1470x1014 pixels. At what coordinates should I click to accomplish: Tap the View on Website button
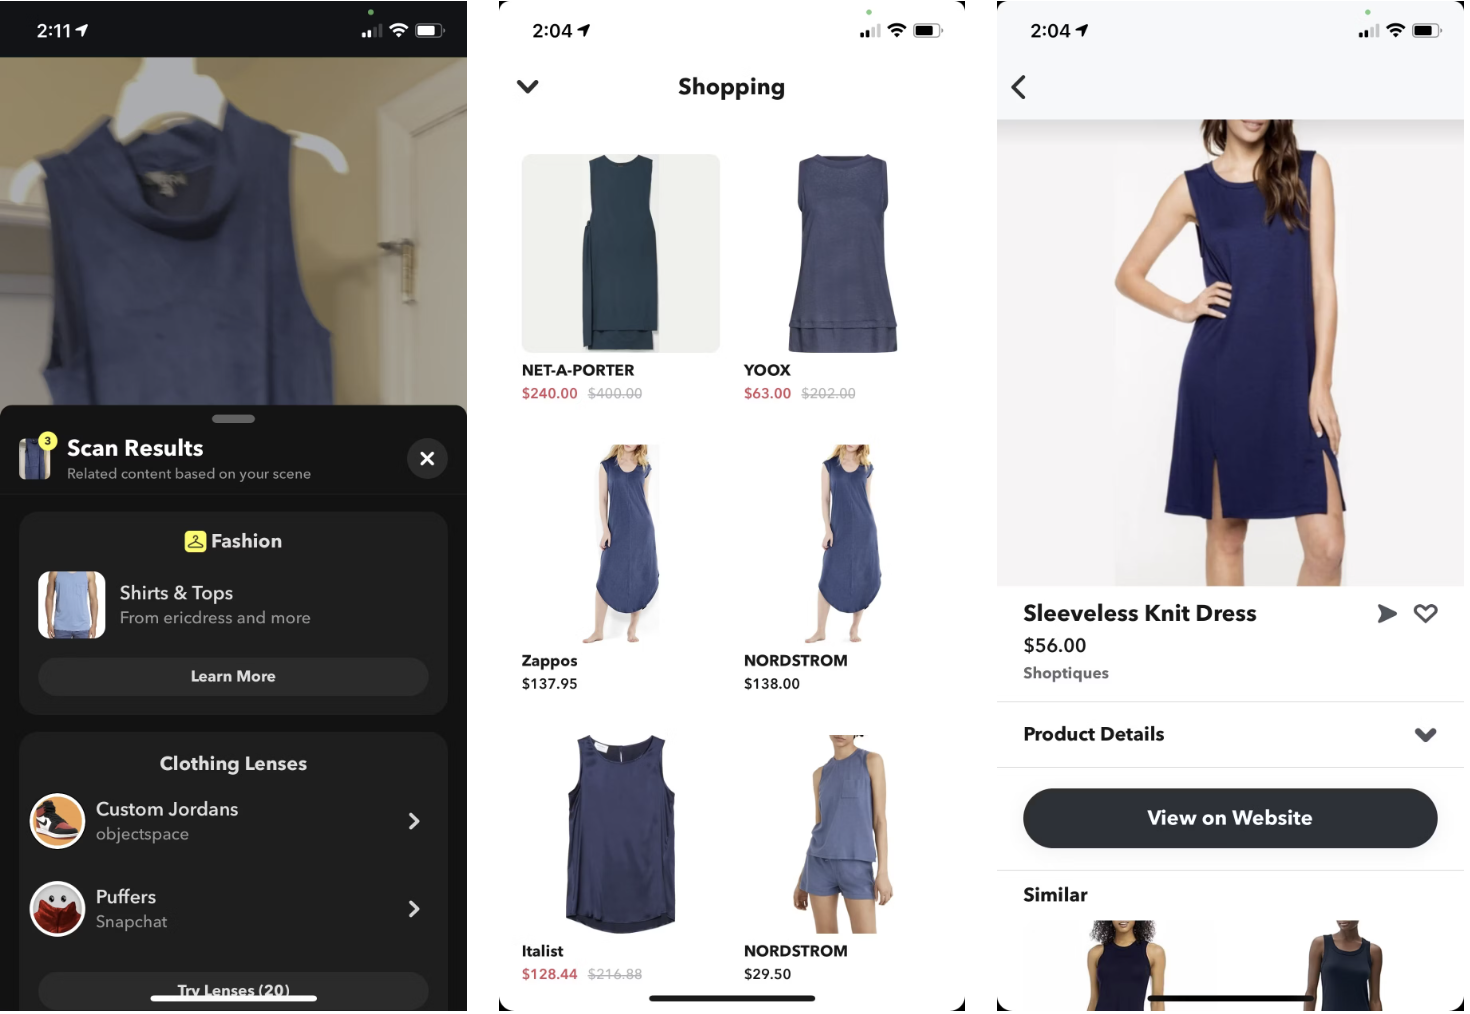[1230, 818]
